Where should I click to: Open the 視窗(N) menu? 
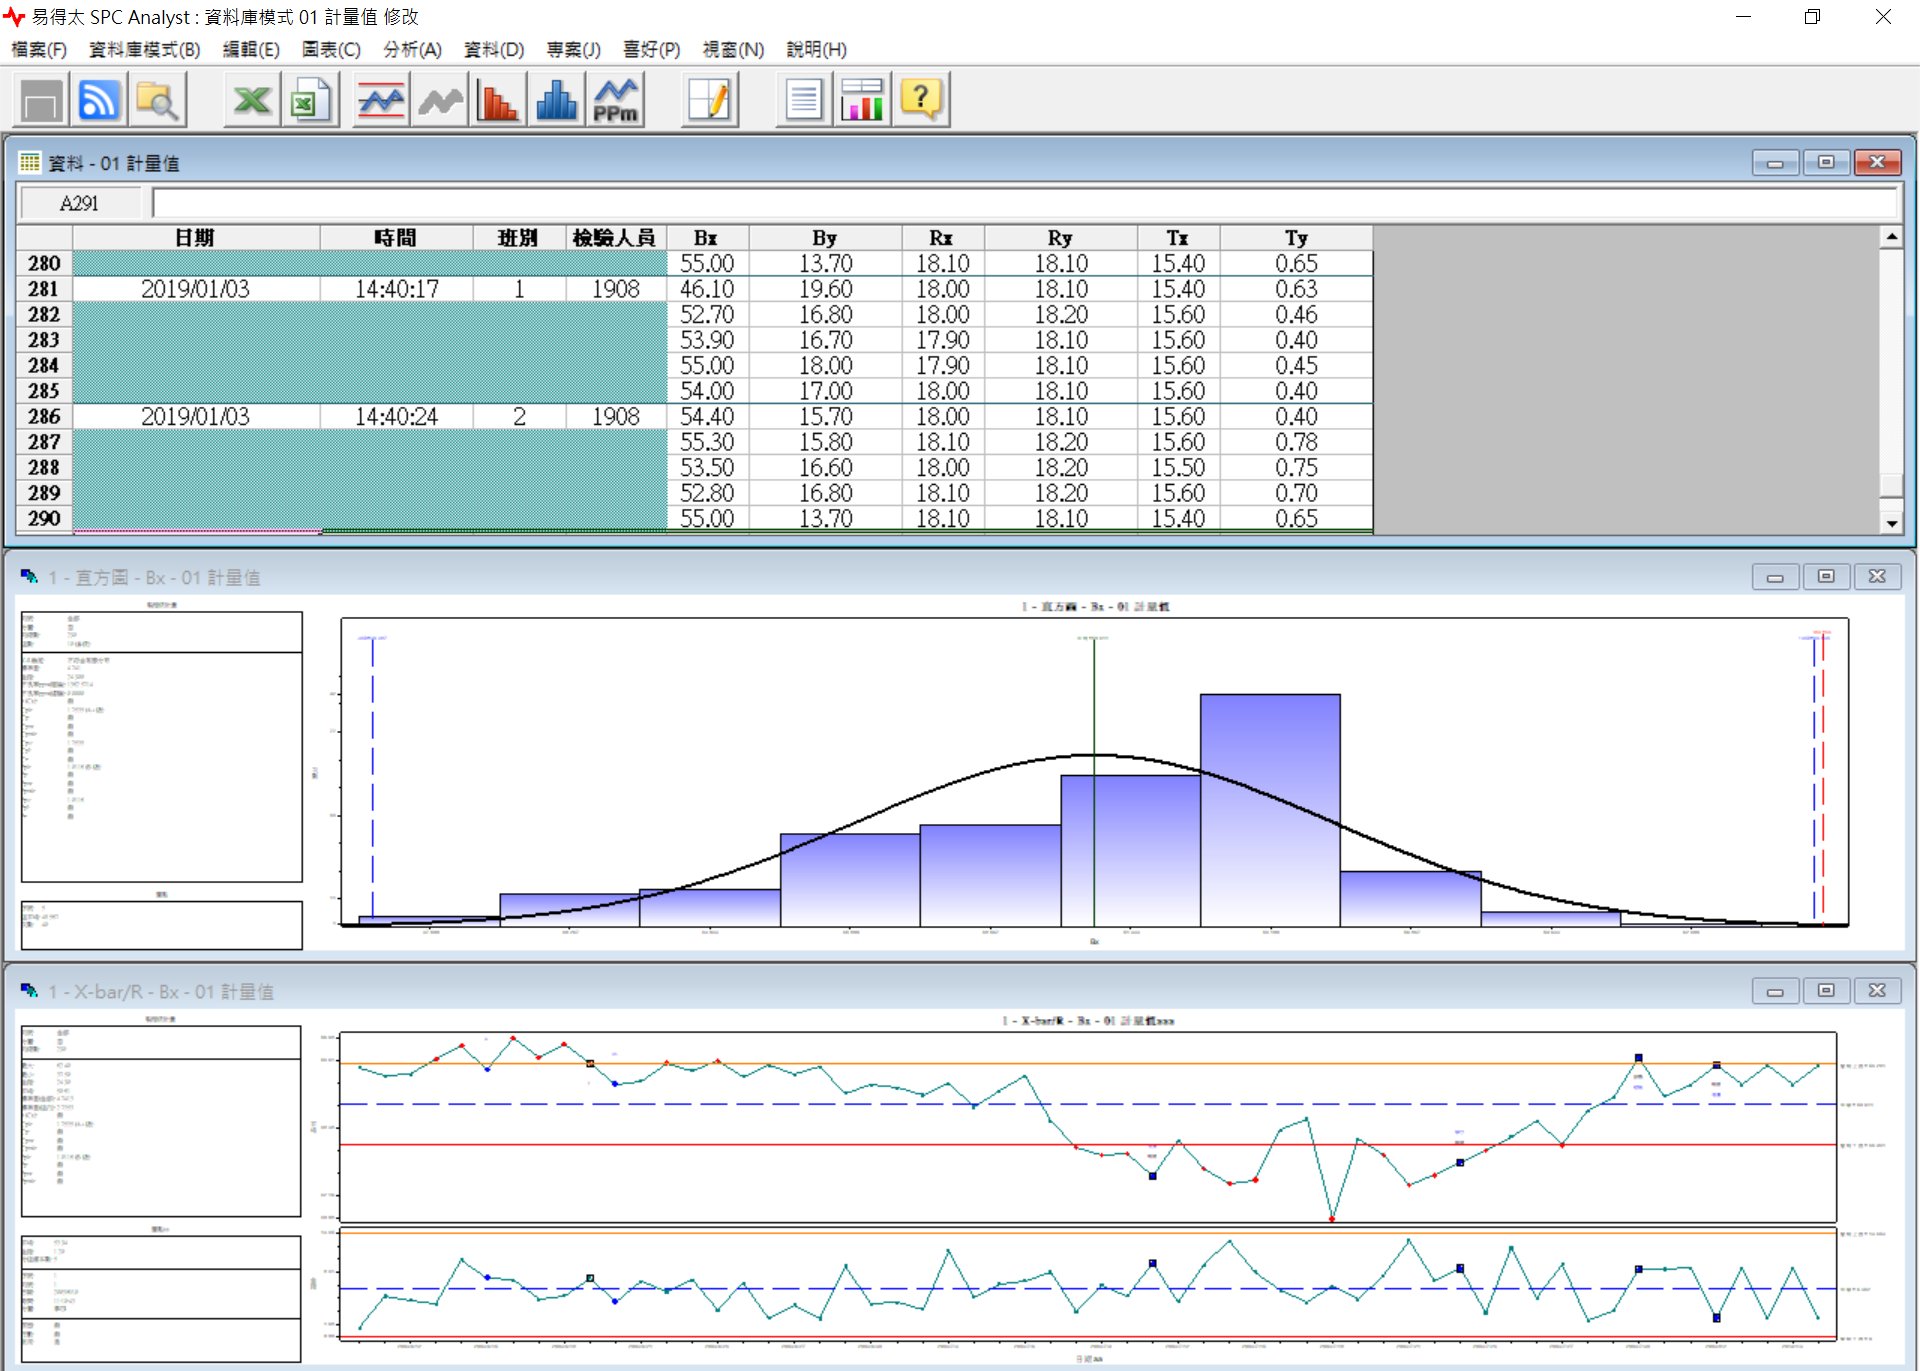(734, 50)
